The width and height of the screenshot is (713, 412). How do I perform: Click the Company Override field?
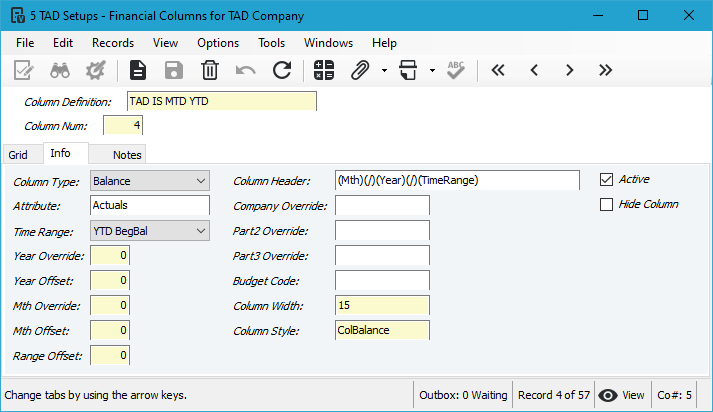click(x=382, y=205)
